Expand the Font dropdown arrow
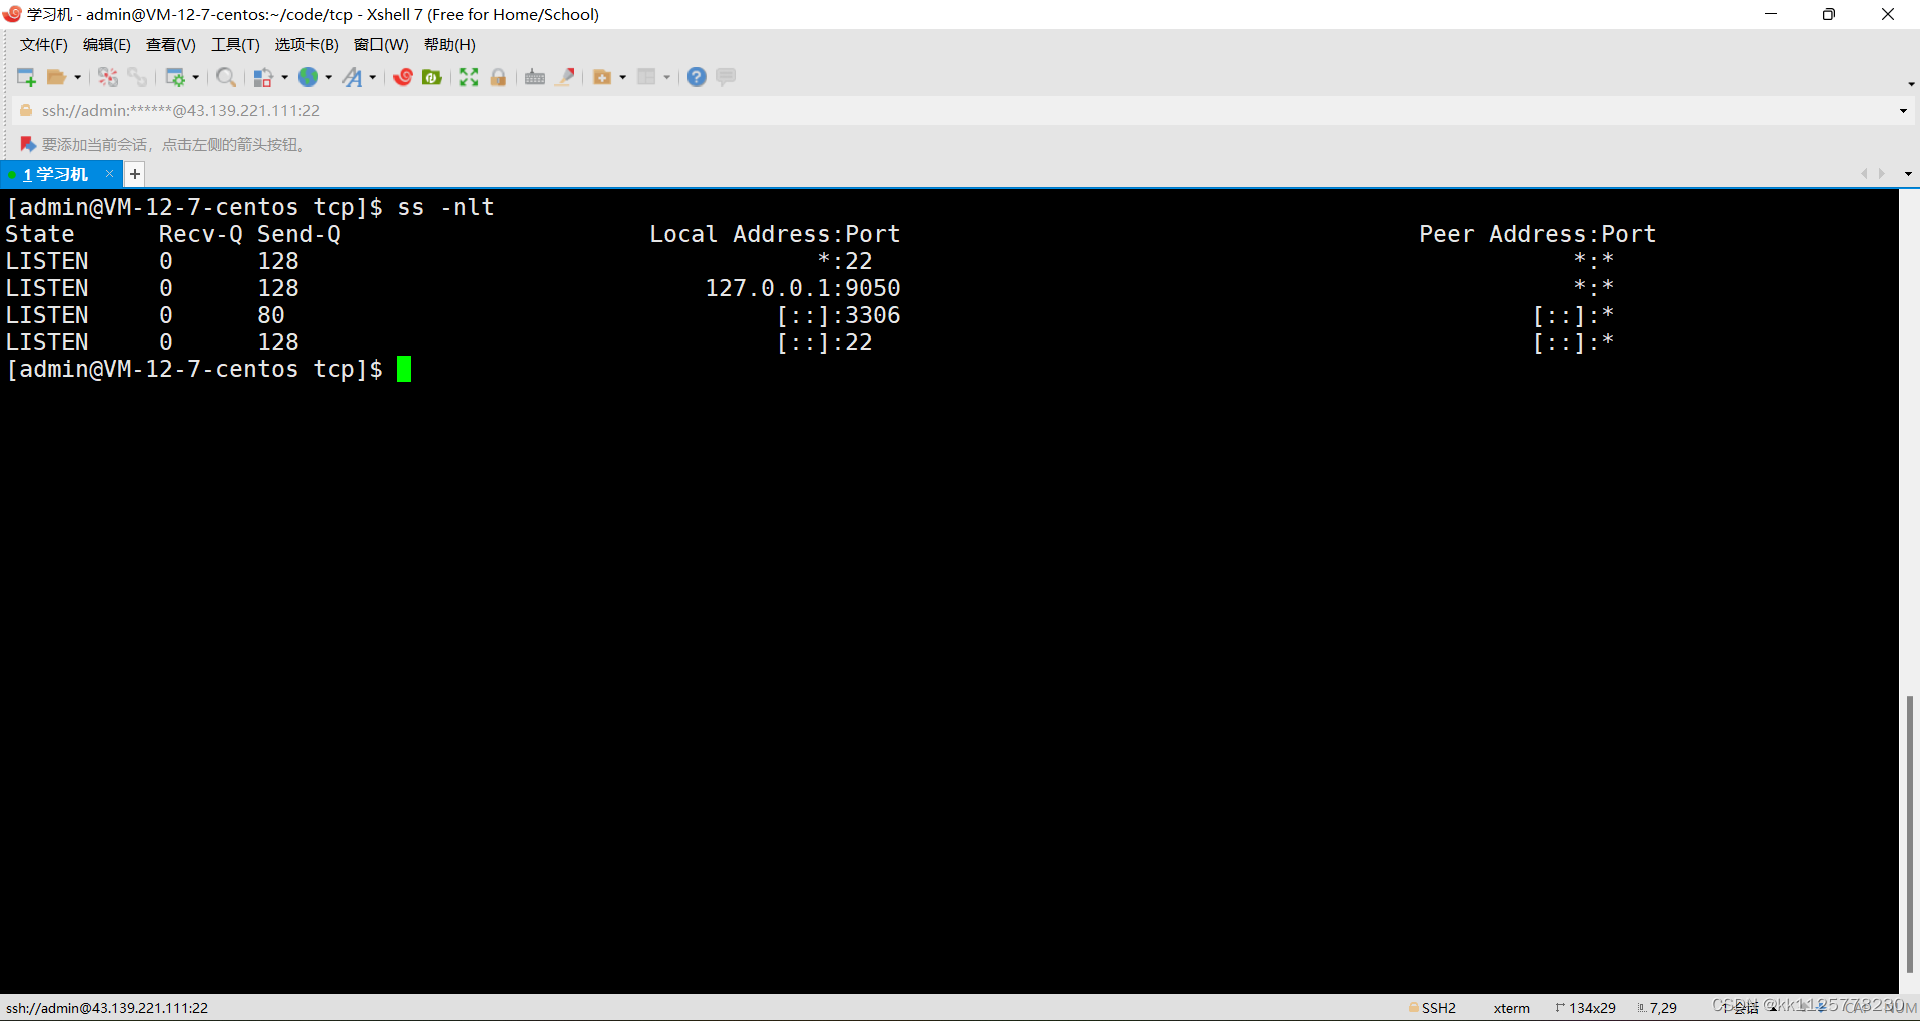The height and width of the screenshot is (1021, 1920). (372, 78)
